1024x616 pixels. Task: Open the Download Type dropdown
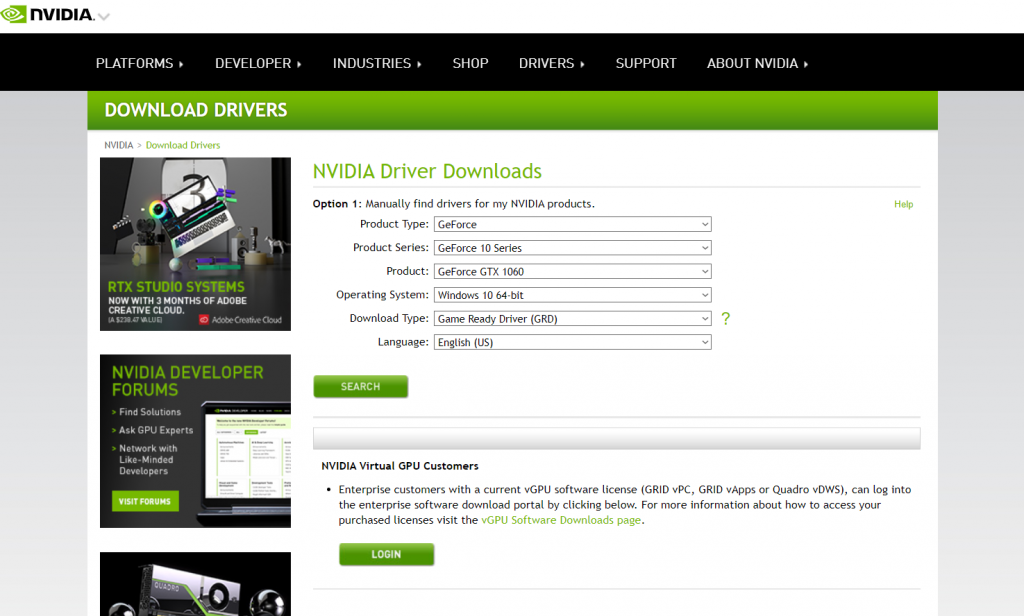tap(572, 319)
